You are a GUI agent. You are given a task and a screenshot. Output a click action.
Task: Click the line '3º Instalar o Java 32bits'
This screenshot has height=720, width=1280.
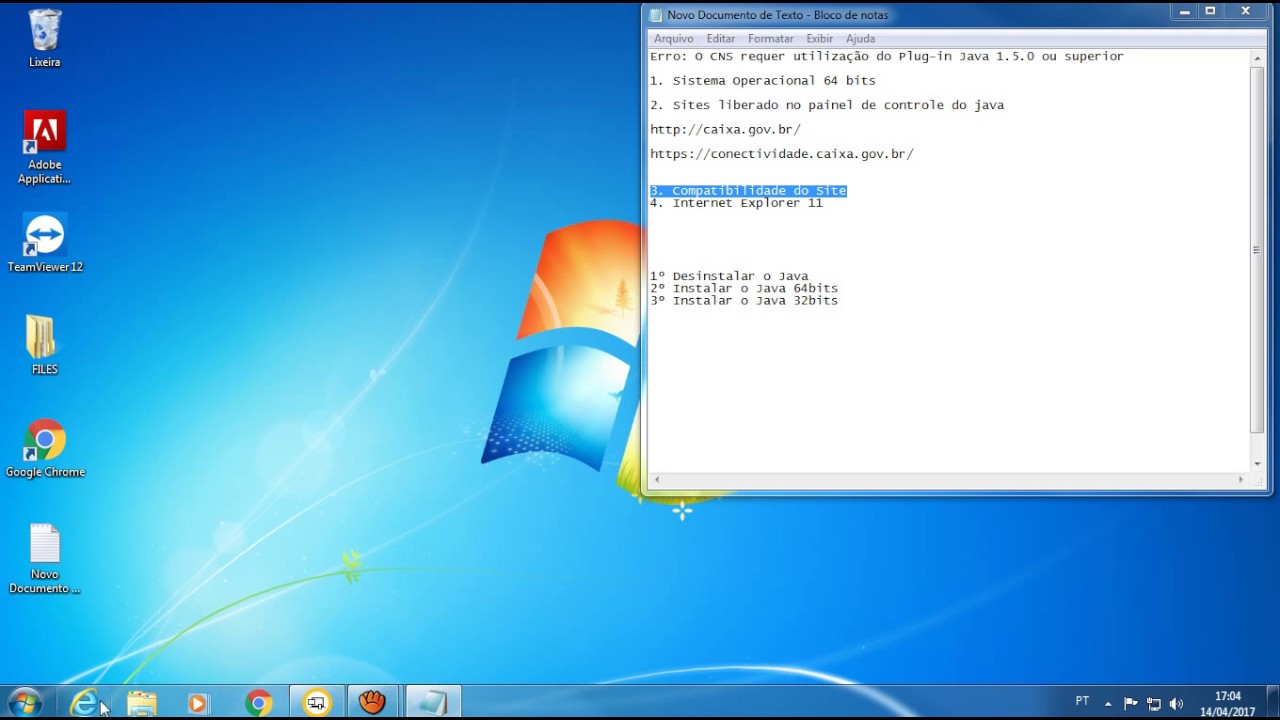(x=744, y=300)
